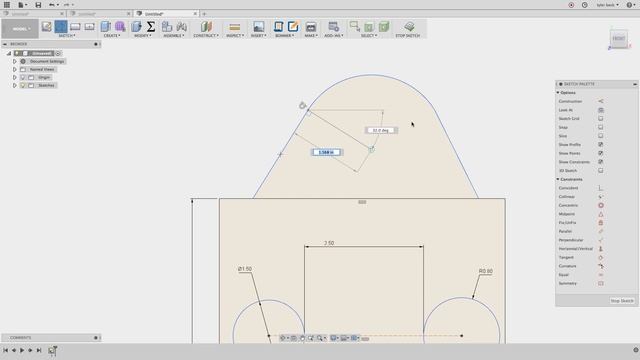The width and height of the screenshot is (640, 360).
Task: Select the purple Revolve create icon
Action: coord(120,27)
